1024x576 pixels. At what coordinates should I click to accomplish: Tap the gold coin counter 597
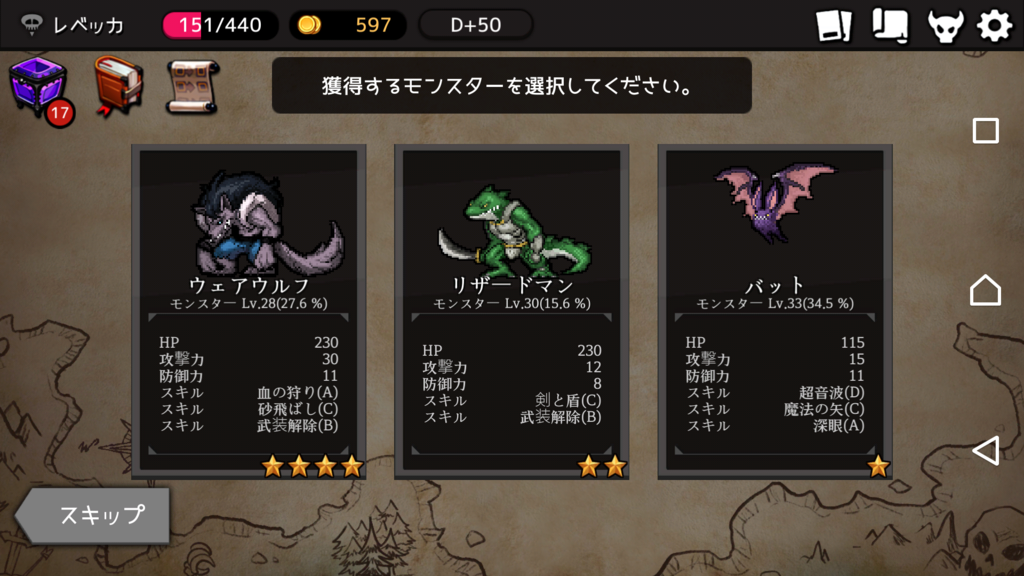point(347,25)
